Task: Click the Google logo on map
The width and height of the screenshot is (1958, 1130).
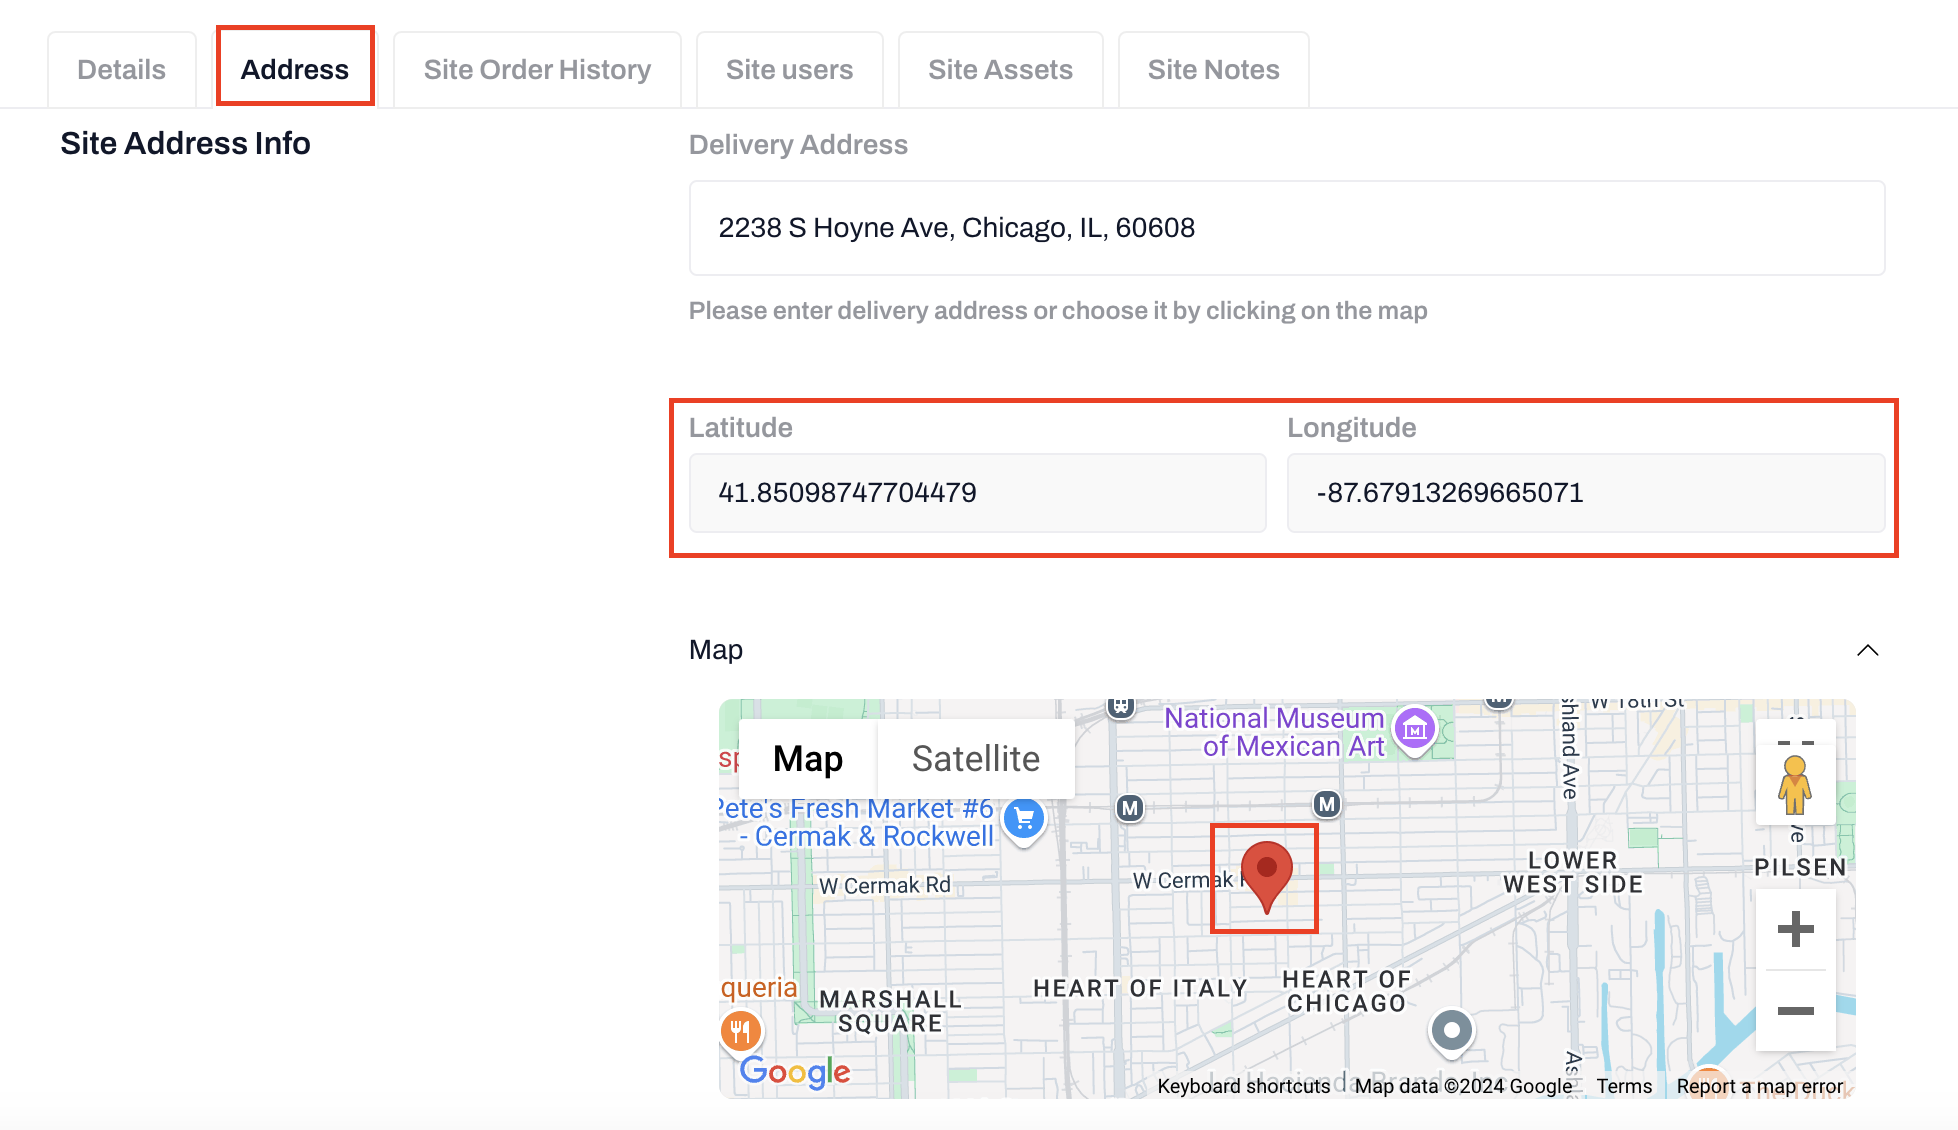Action: point(795,1071)
